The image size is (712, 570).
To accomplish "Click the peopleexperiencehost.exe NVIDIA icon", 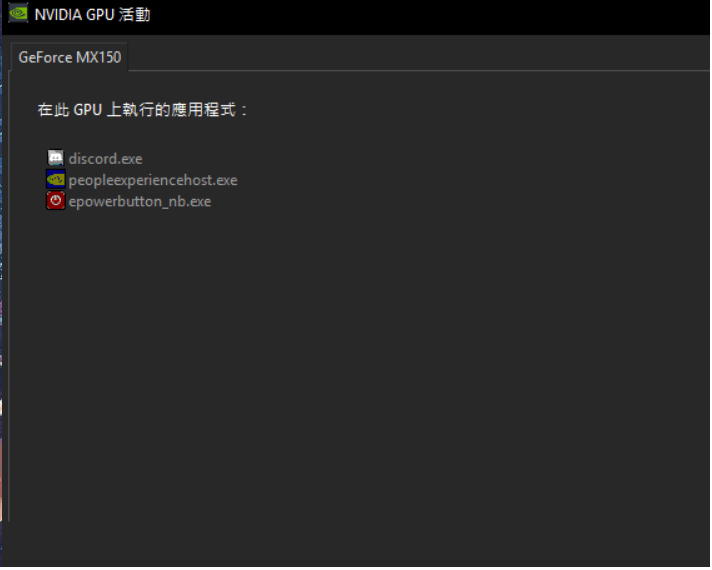I will point(56,180).
